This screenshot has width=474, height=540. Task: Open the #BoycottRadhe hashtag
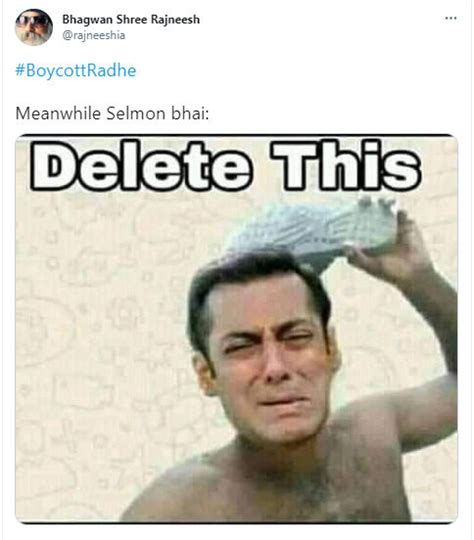(76, 71)
